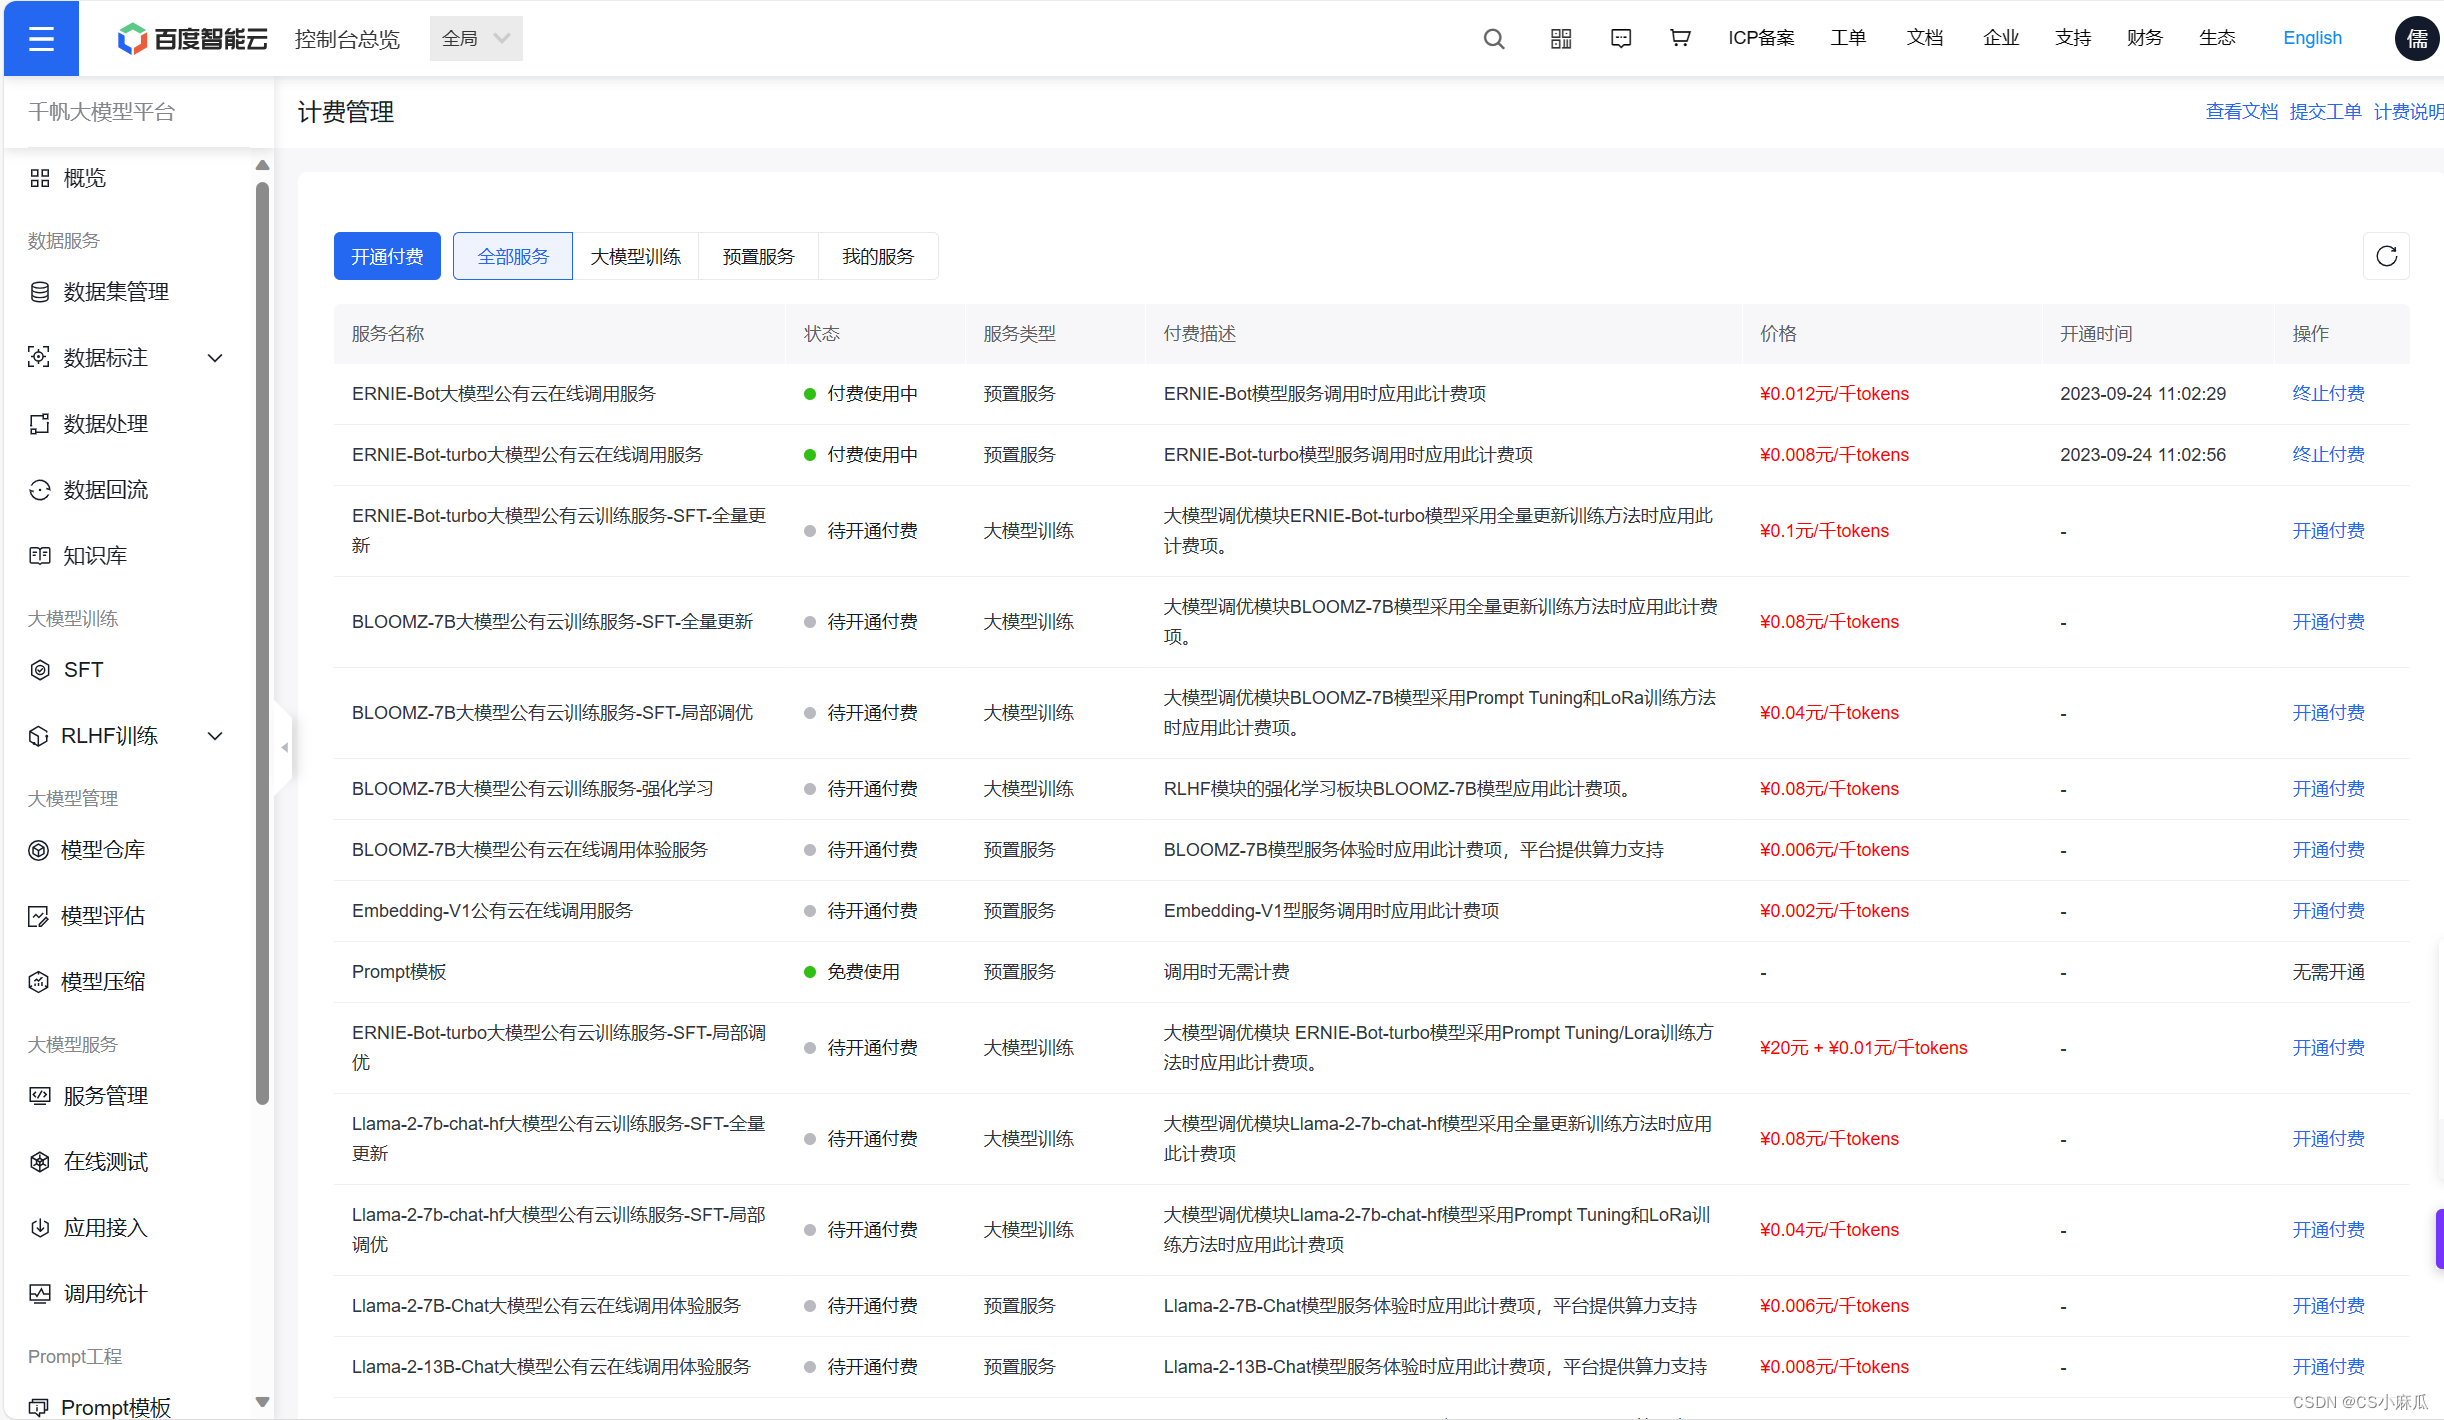Open Prompt模板 in the sidebar
This screenshot has width=2444, height=1420.
point(100,1407)
